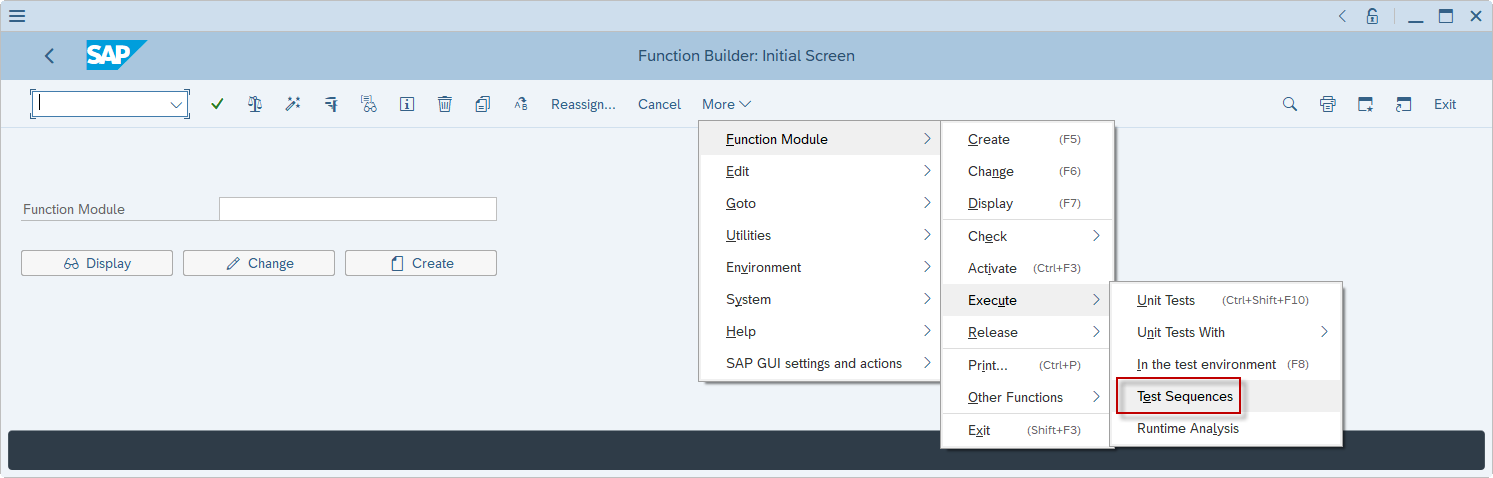
Task: Click the balance scale Check icon
Action: [255, 104]
